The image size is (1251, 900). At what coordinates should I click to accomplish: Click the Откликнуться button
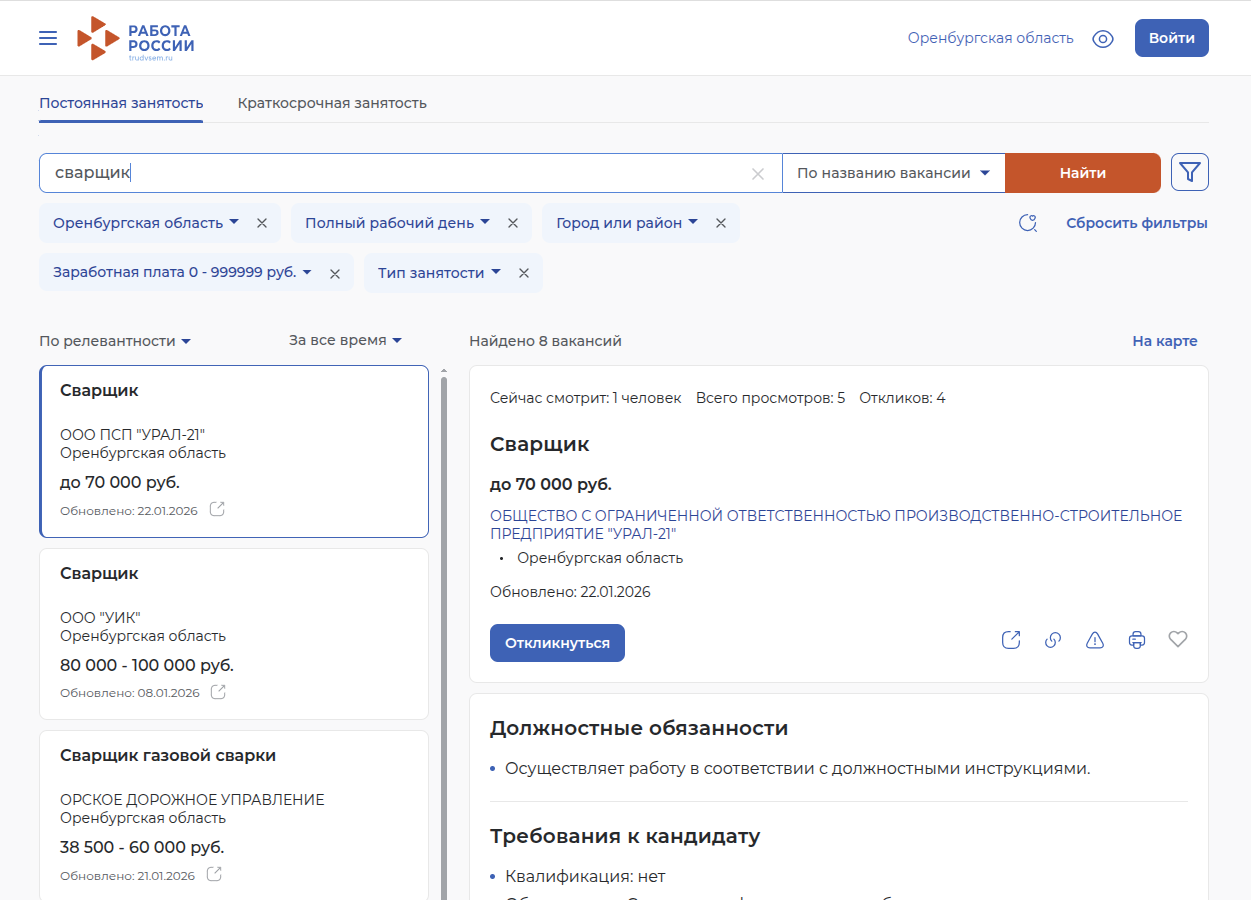(x=557, y=643)
